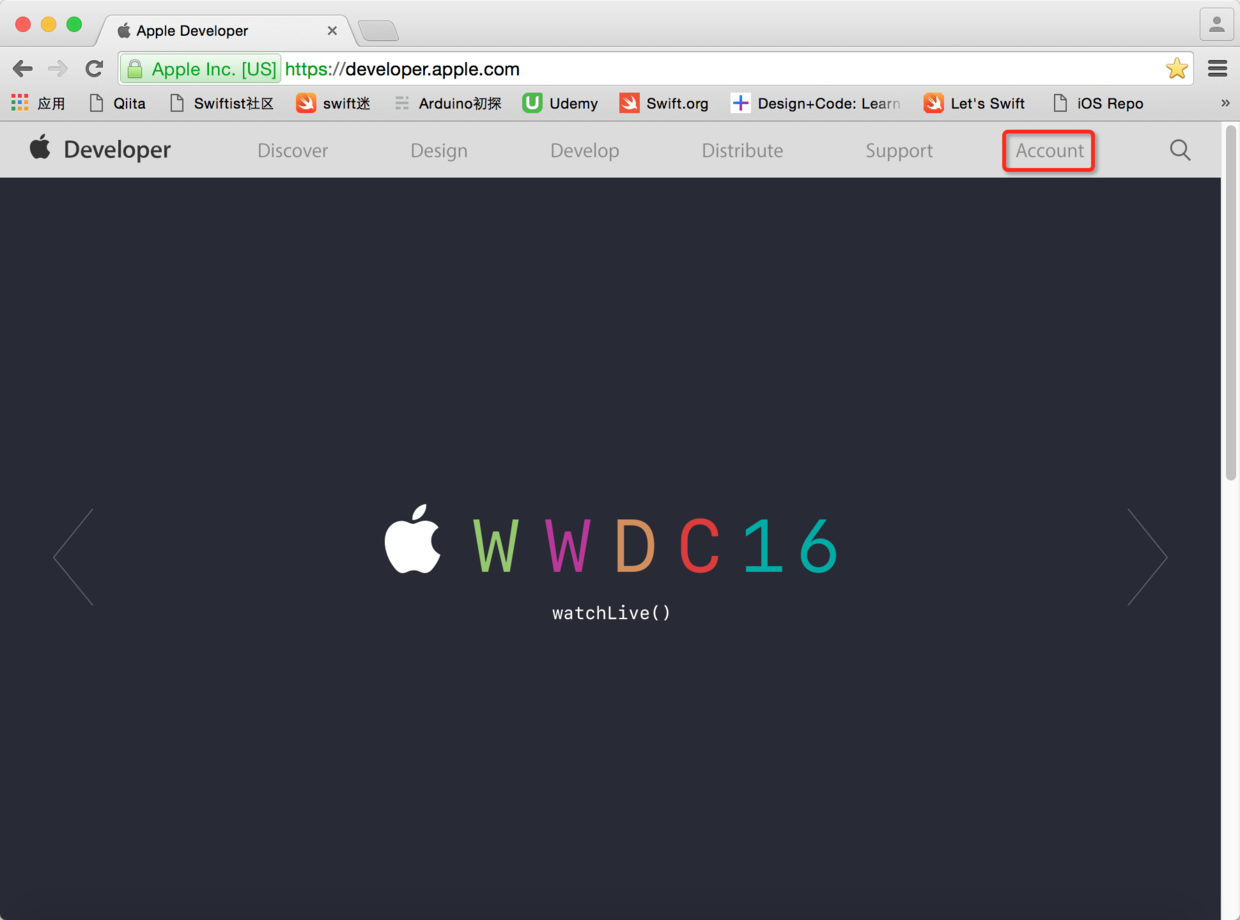This screenshot has height=920, width=1240.
Task: Select the Apple Developer tab
Action: click(x=228, y=30)
